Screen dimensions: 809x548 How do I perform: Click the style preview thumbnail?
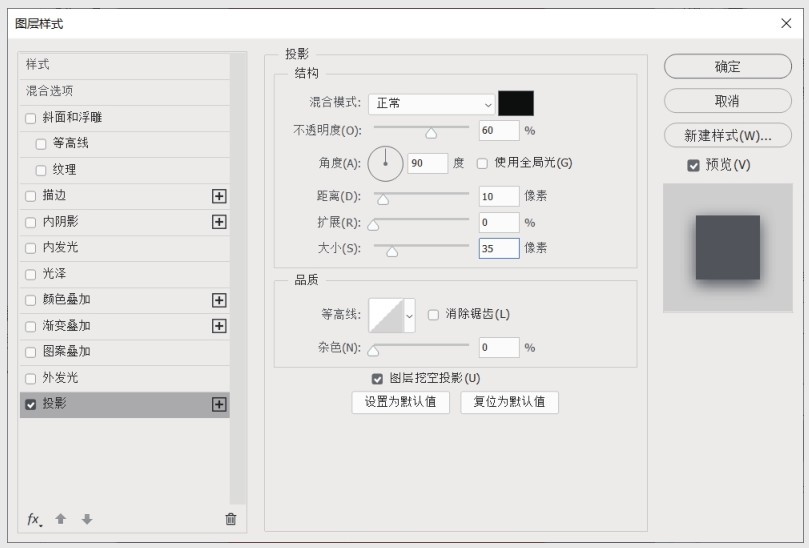click(727, 248)
